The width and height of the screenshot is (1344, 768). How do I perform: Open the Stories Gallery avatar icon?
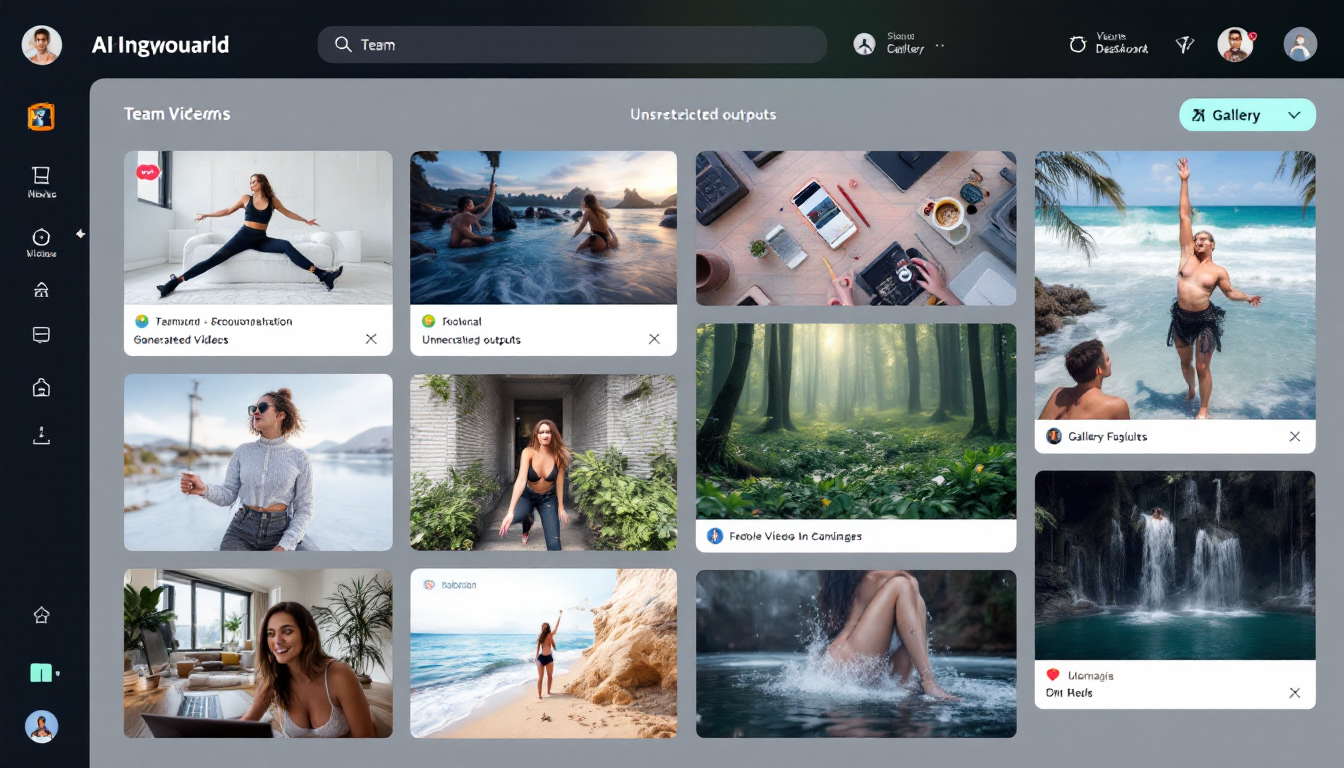pyautogui.click(x=865, y=44)
